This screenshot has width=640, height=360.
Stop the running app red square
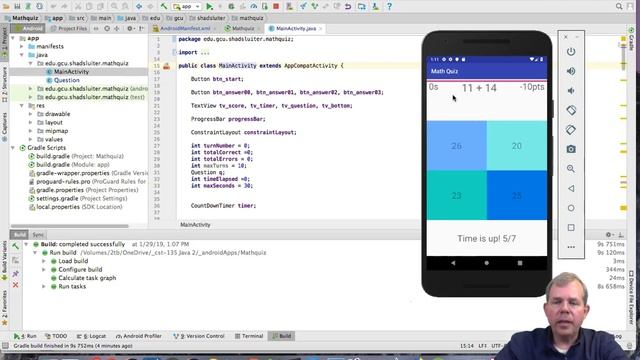(276, 7)
